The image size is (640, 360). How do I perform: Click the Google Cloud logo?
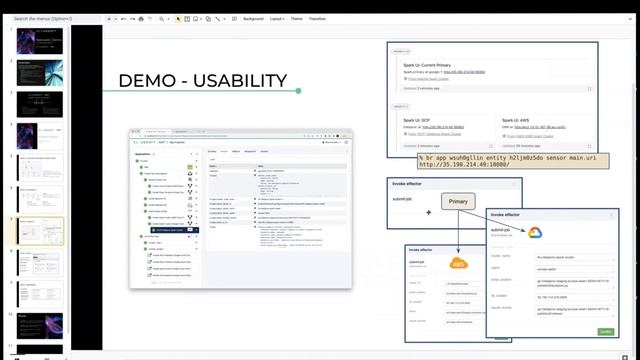coord(535,233)
